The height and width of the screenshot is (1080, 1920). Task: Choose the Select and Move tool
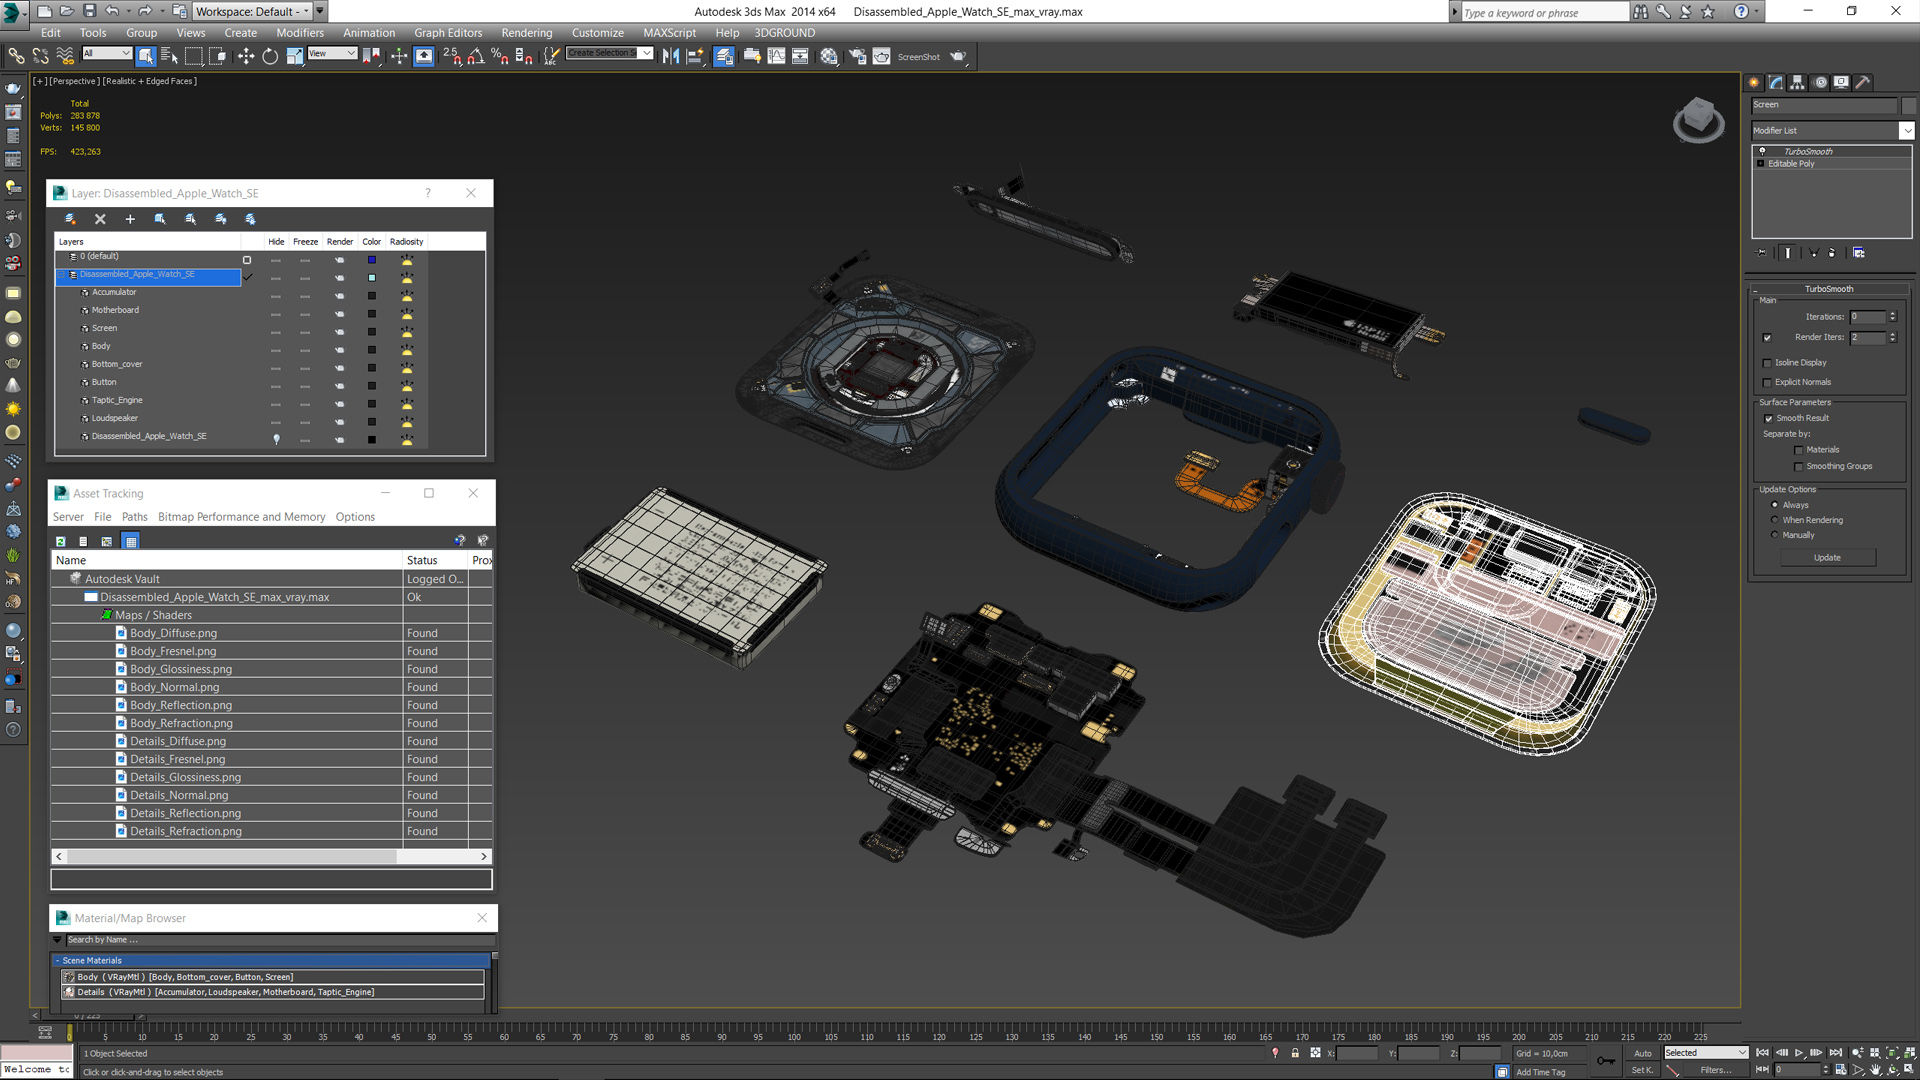[246, 56]
